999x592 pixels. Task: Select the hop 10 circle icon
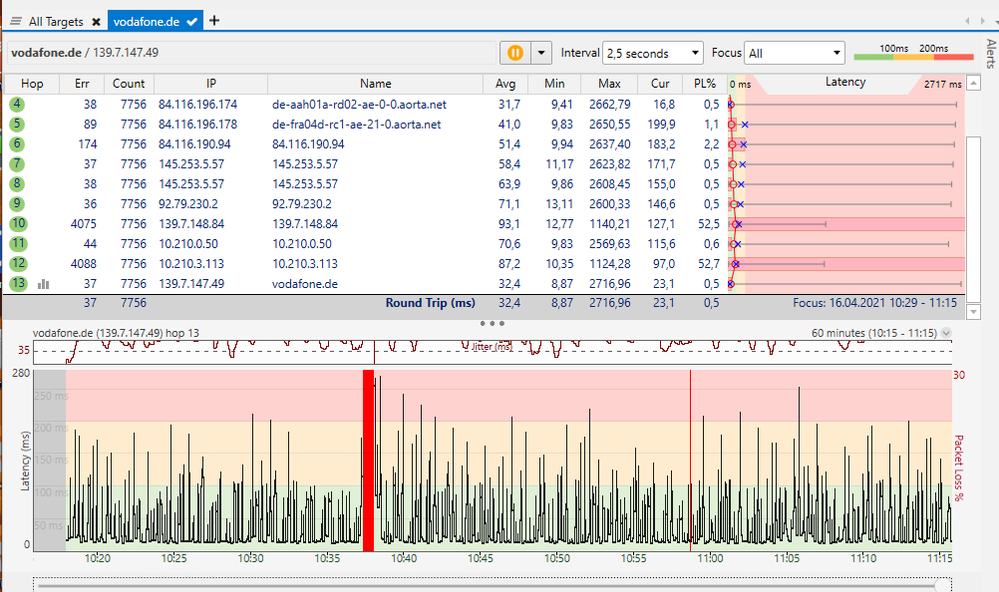(x=18, y=224)
